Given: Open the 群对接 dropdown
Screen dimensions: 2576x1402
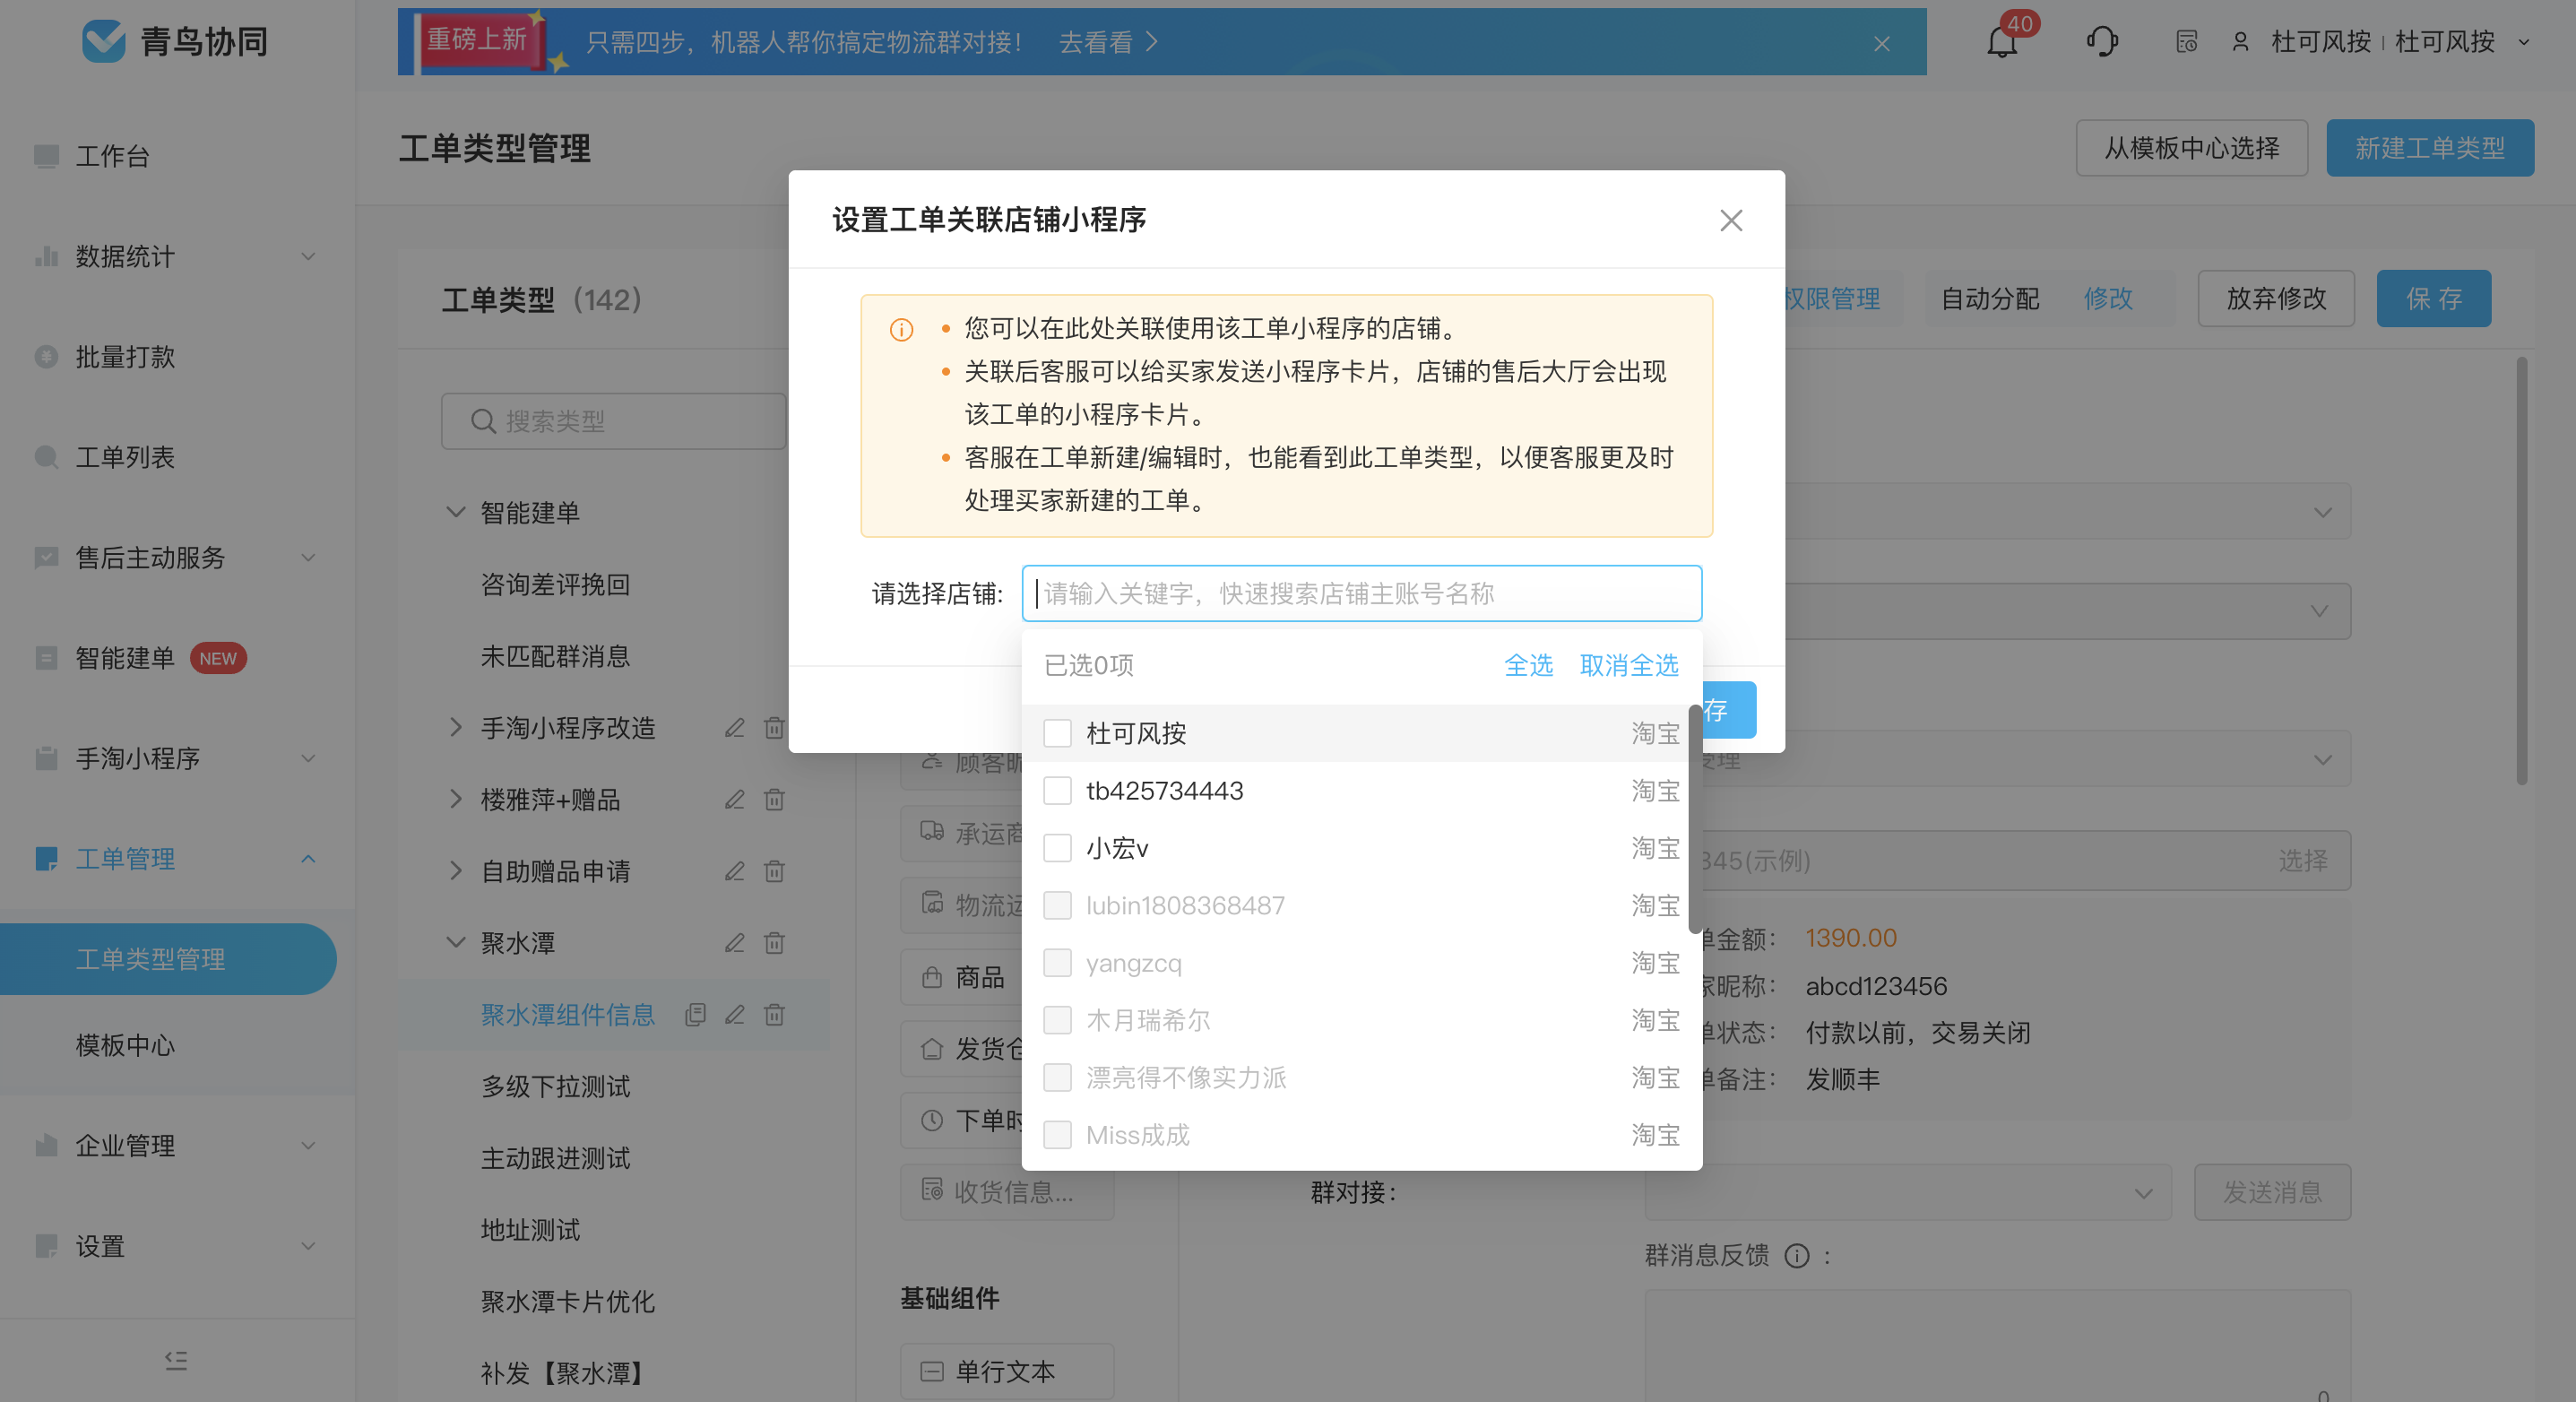Looking at the screenshot, I should click(x=1908, y=1192).
